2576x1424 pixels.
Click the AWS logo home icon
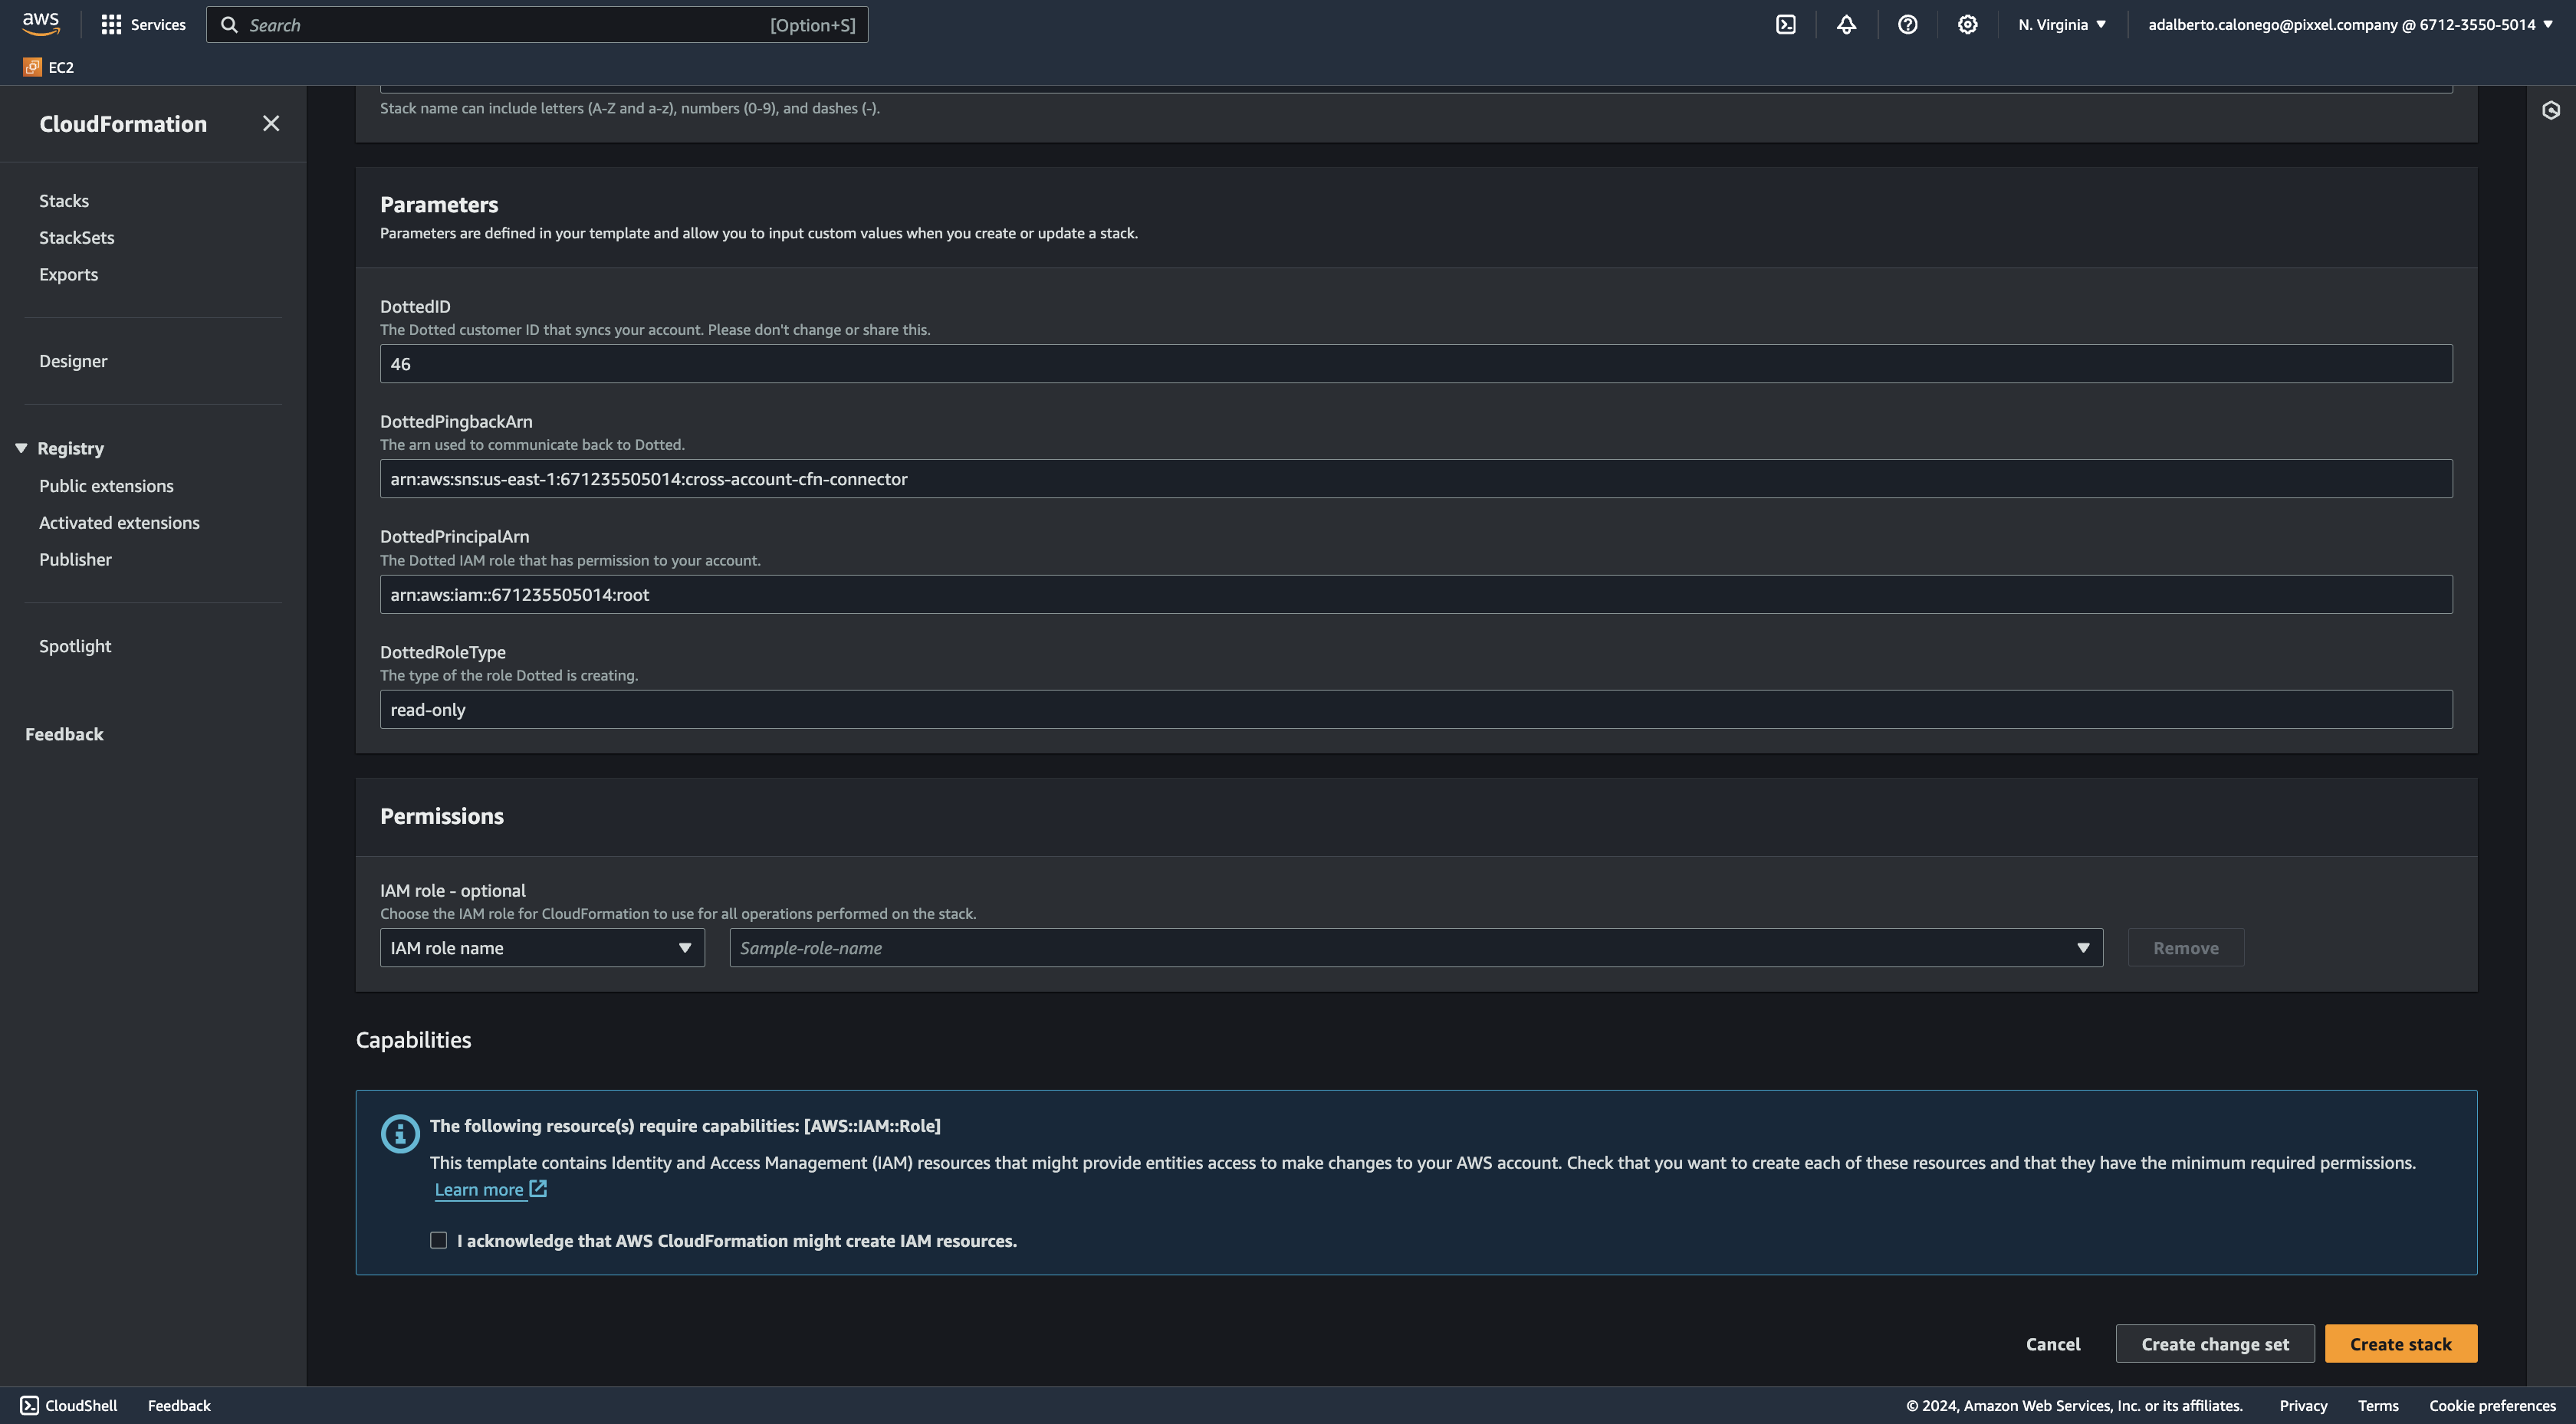tap(41, 24)
